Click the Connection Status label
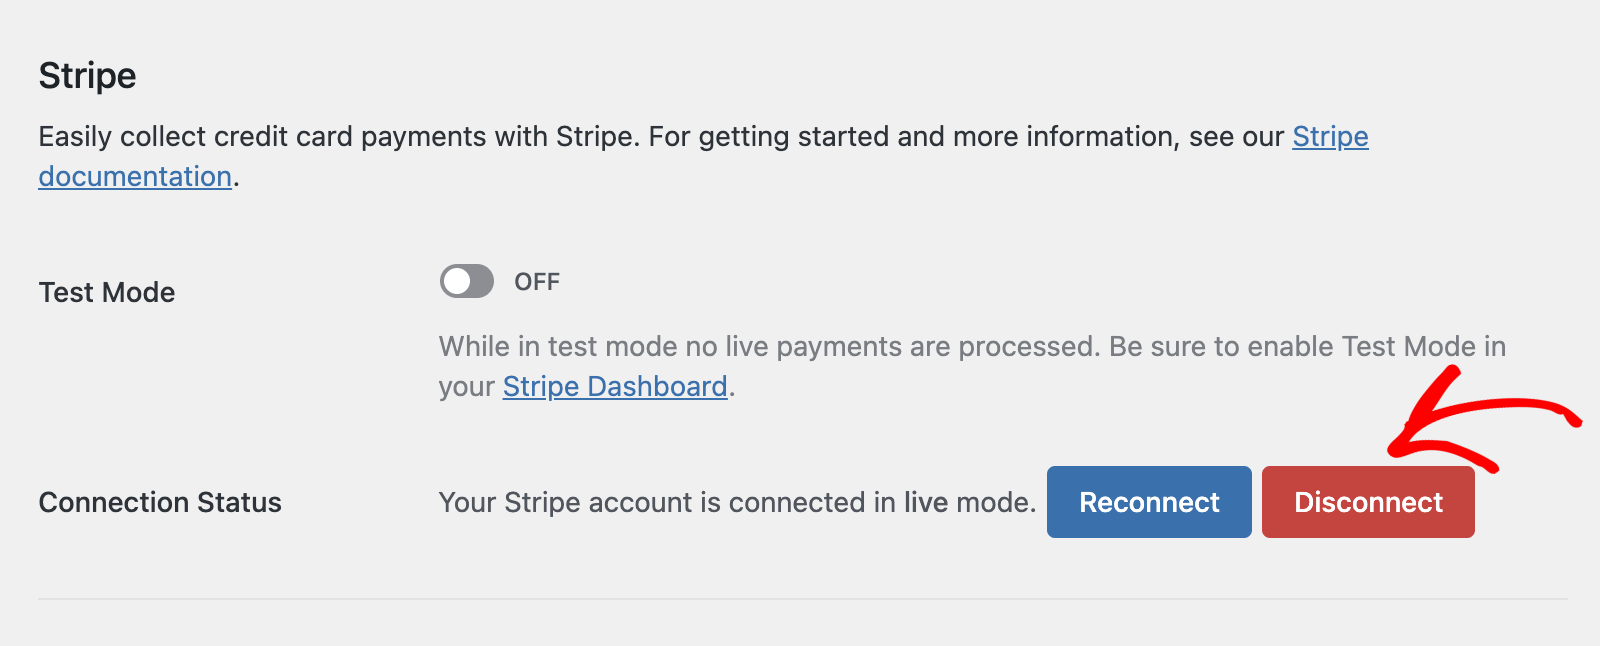Viewport: 1600px width, 646px height. coord(160,502)
